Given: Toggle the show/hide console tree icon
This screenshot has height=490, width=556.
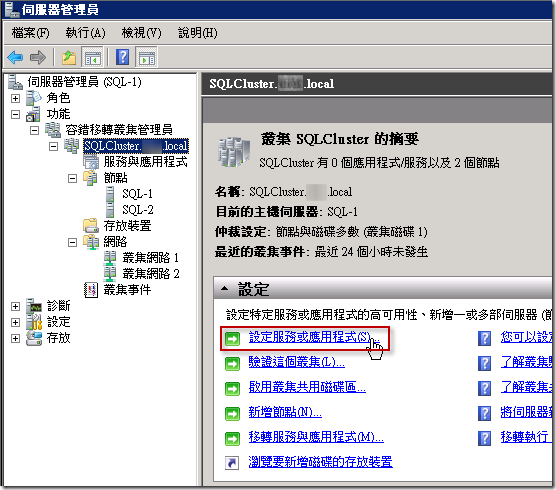Looking at the screenshot, I should (92, 57).
